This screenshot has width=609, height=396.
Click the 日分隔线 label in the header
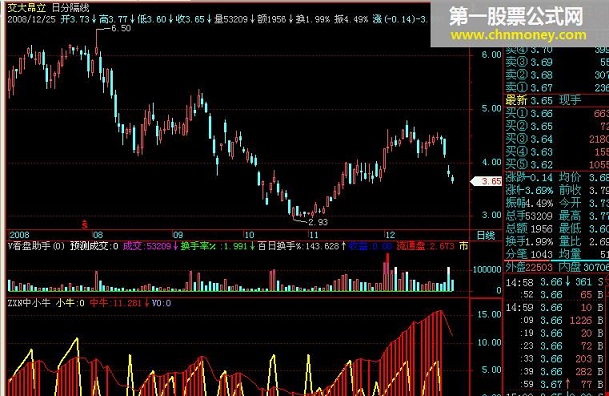70,8
